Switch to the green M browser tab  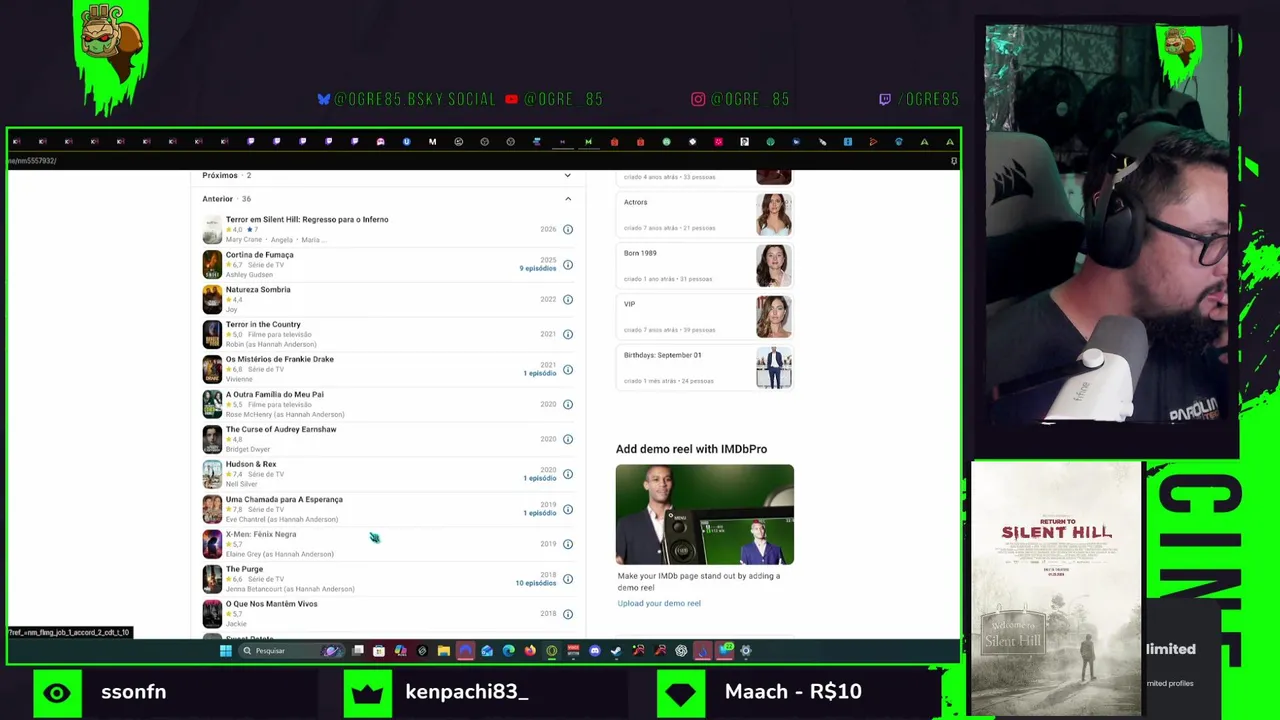588,142
